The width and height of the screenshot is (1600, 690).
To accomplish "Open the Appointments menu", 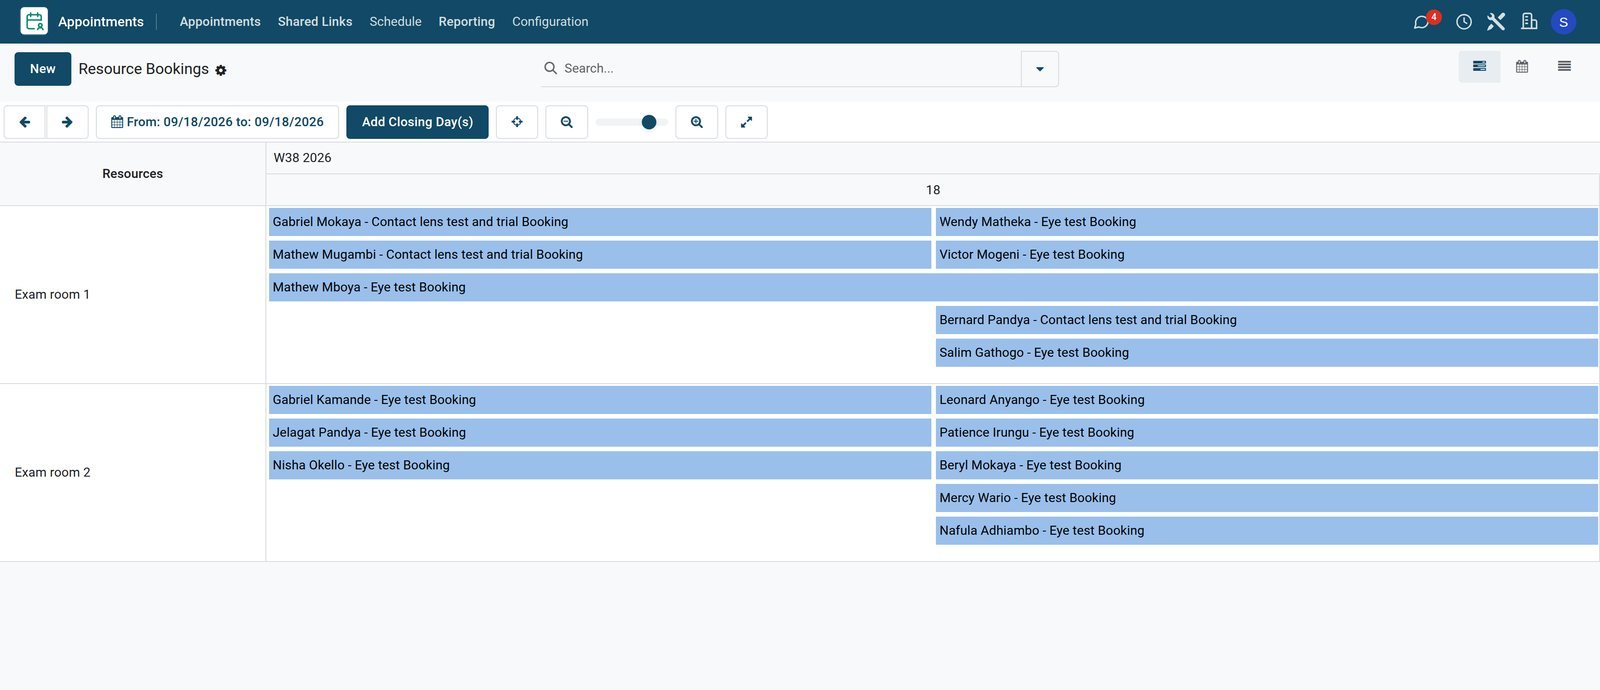I will coord(220,21).
